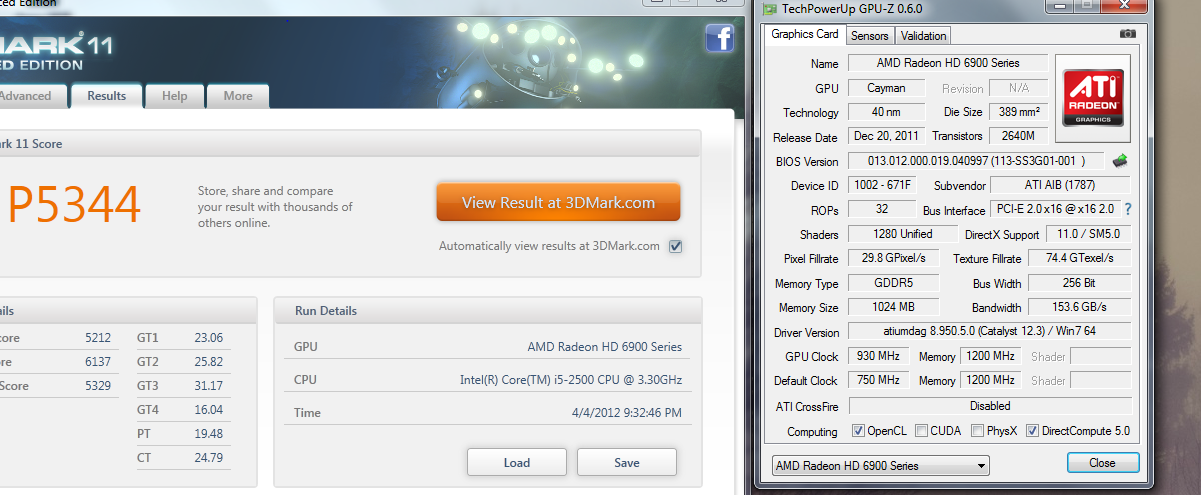
Task: Click the Bus Interface question mark icon
Action: [x=1128, y=210]
